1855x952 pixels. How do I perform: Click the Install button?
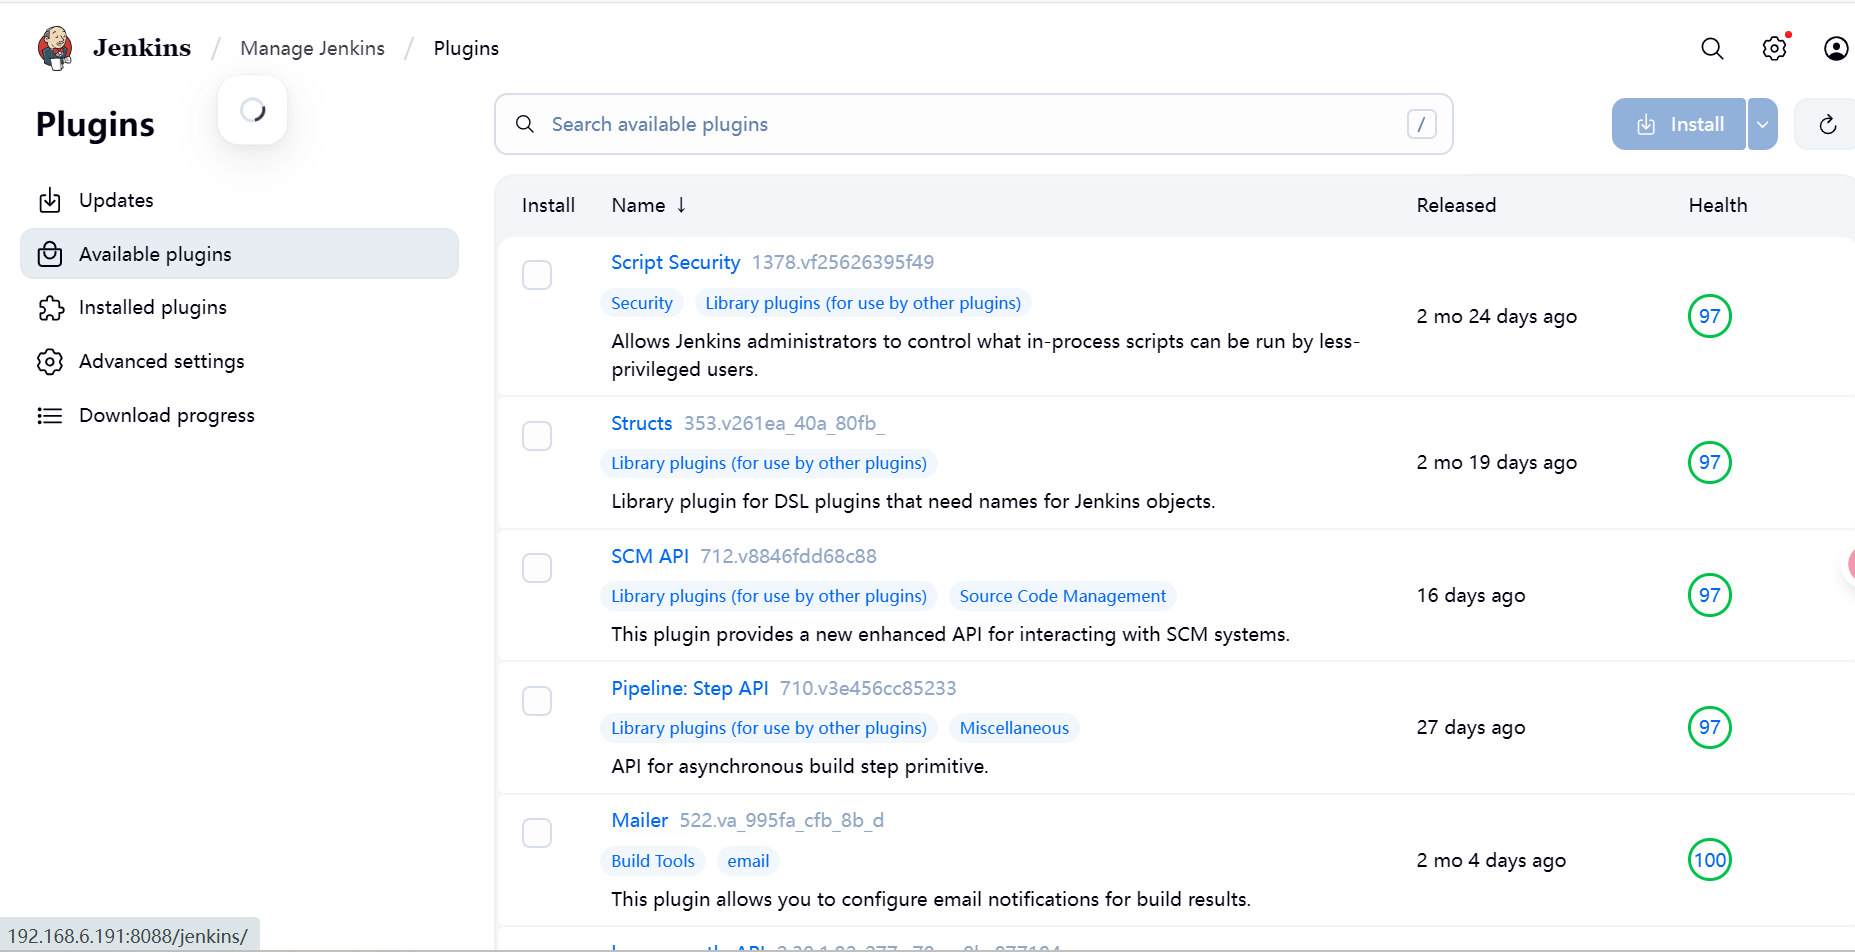[1679, 124]
